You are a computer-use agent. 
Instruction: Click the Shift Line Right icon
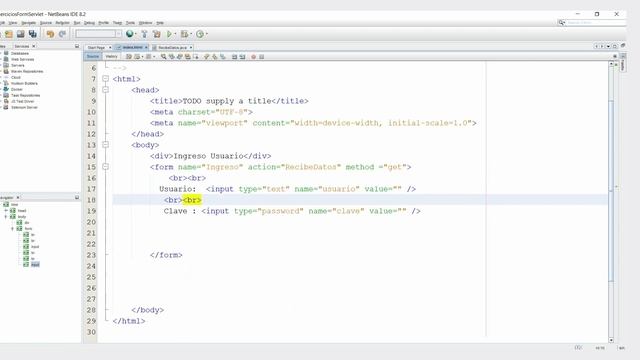(x=242, y=57)
